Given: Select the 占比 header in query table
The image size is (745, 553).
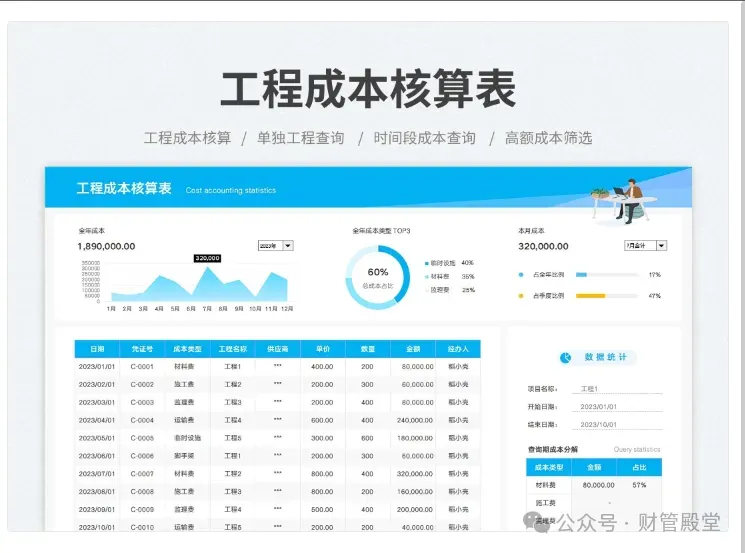Looking at the screenshot, I should point(640,467).
